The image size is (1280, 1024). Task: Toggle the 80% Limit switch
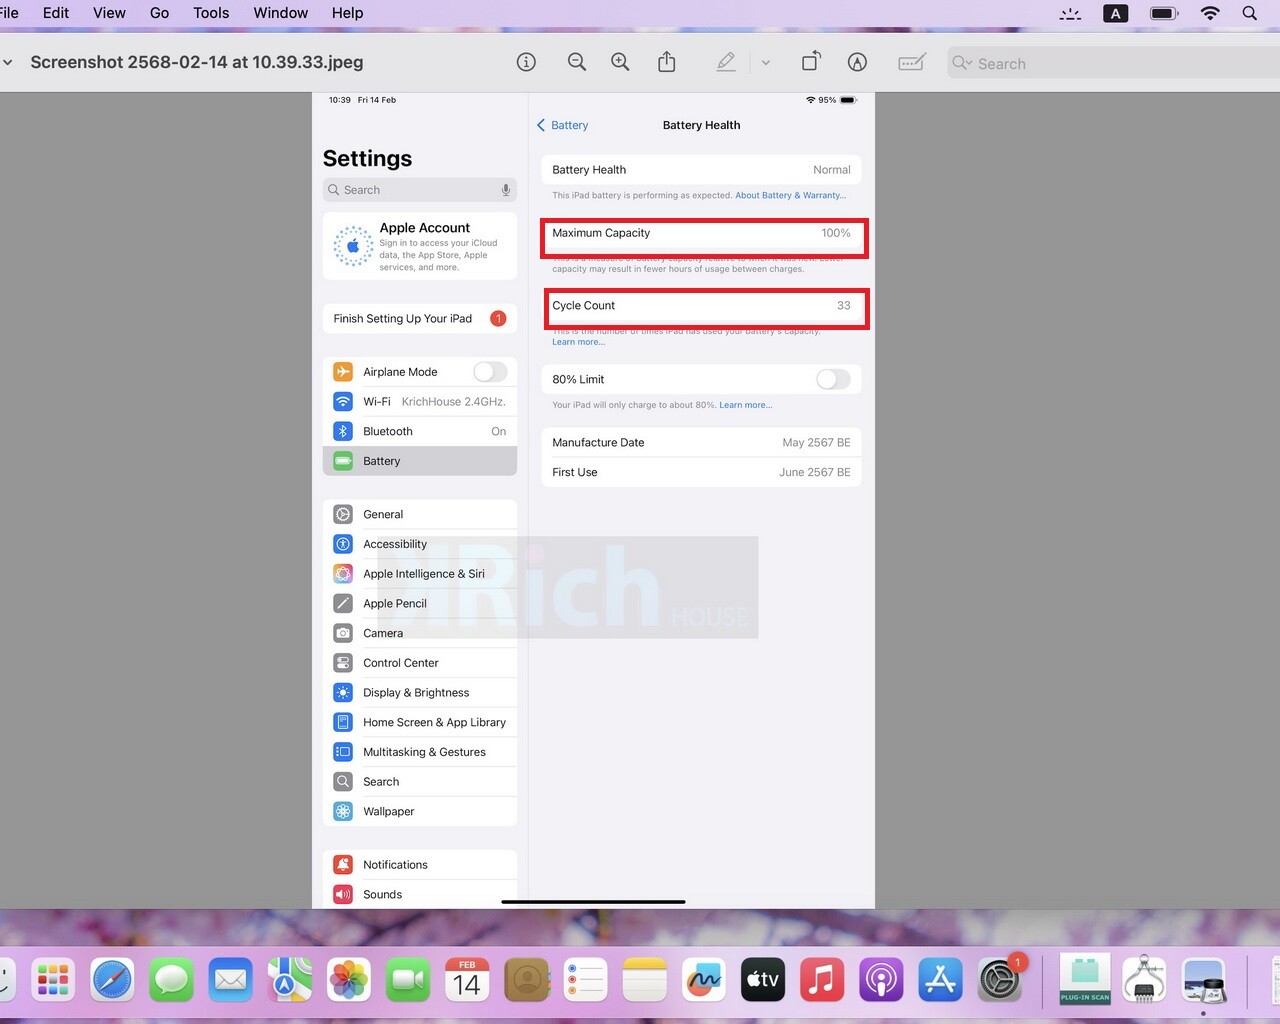[833, 379]
